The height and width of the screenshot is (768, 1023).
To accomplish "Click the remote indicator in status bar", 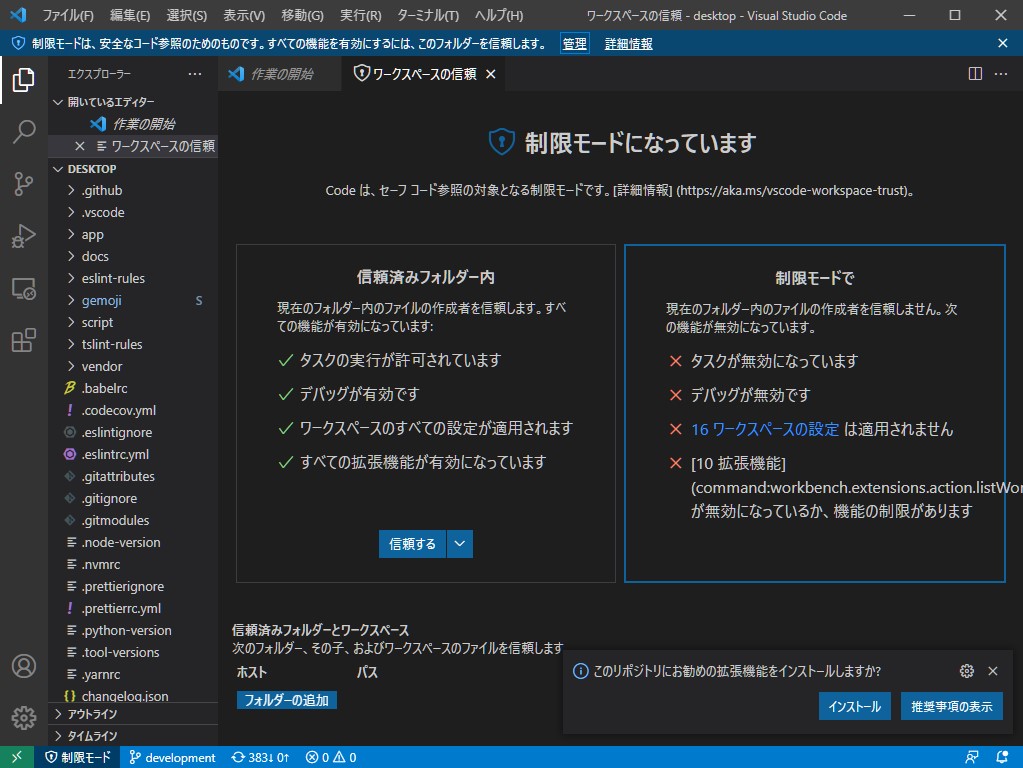I will tap(15, 757).
